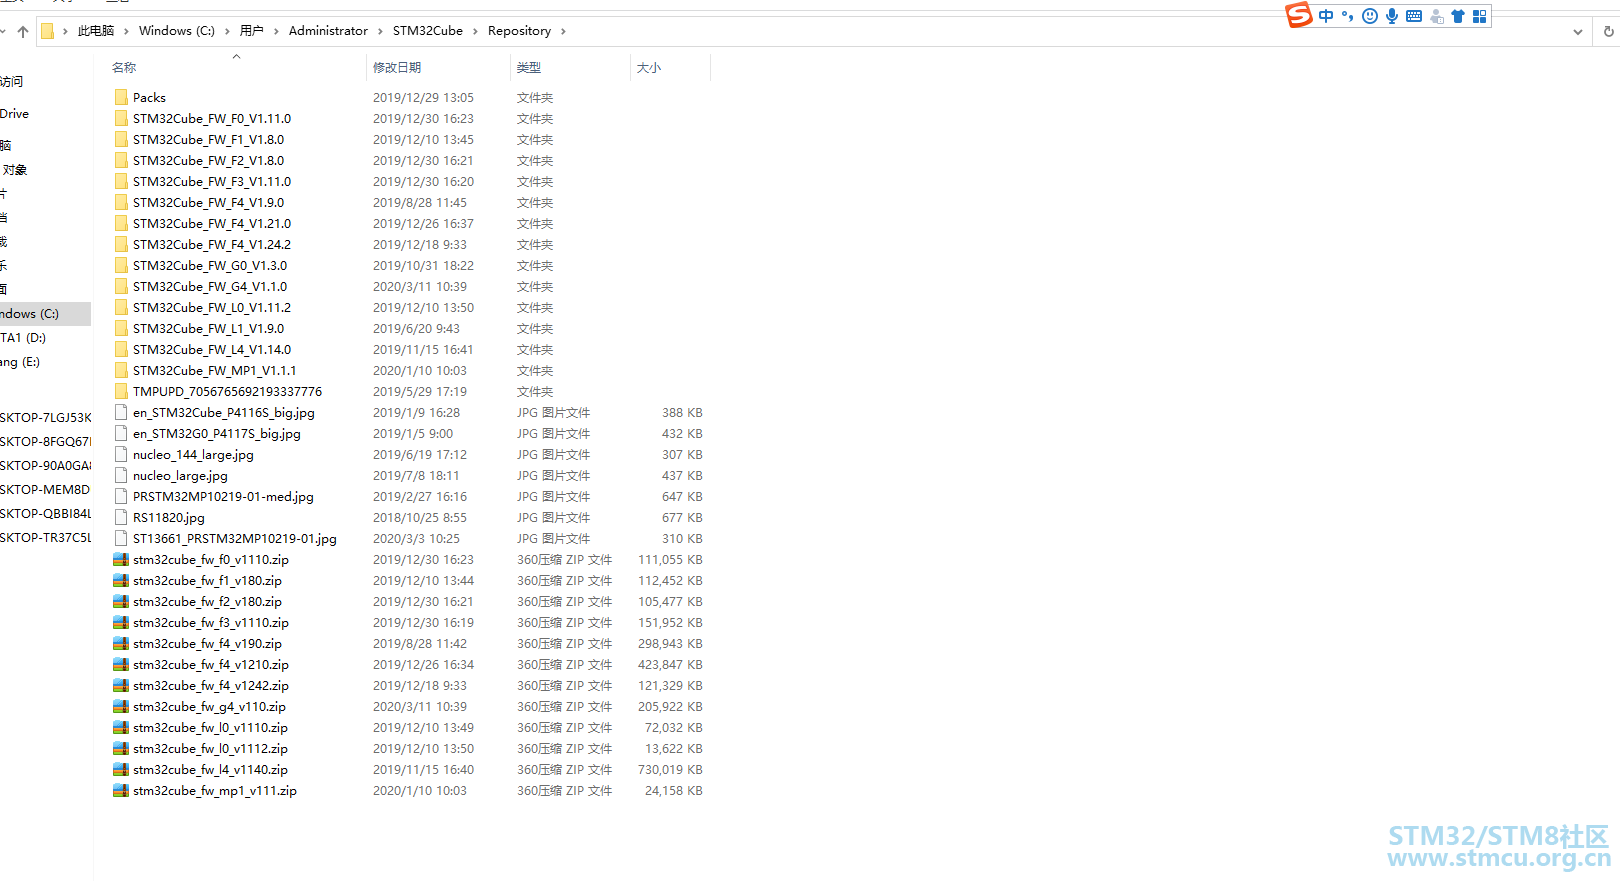
Task: Sort files by the 类型 column header
Action: pos(529,67)
